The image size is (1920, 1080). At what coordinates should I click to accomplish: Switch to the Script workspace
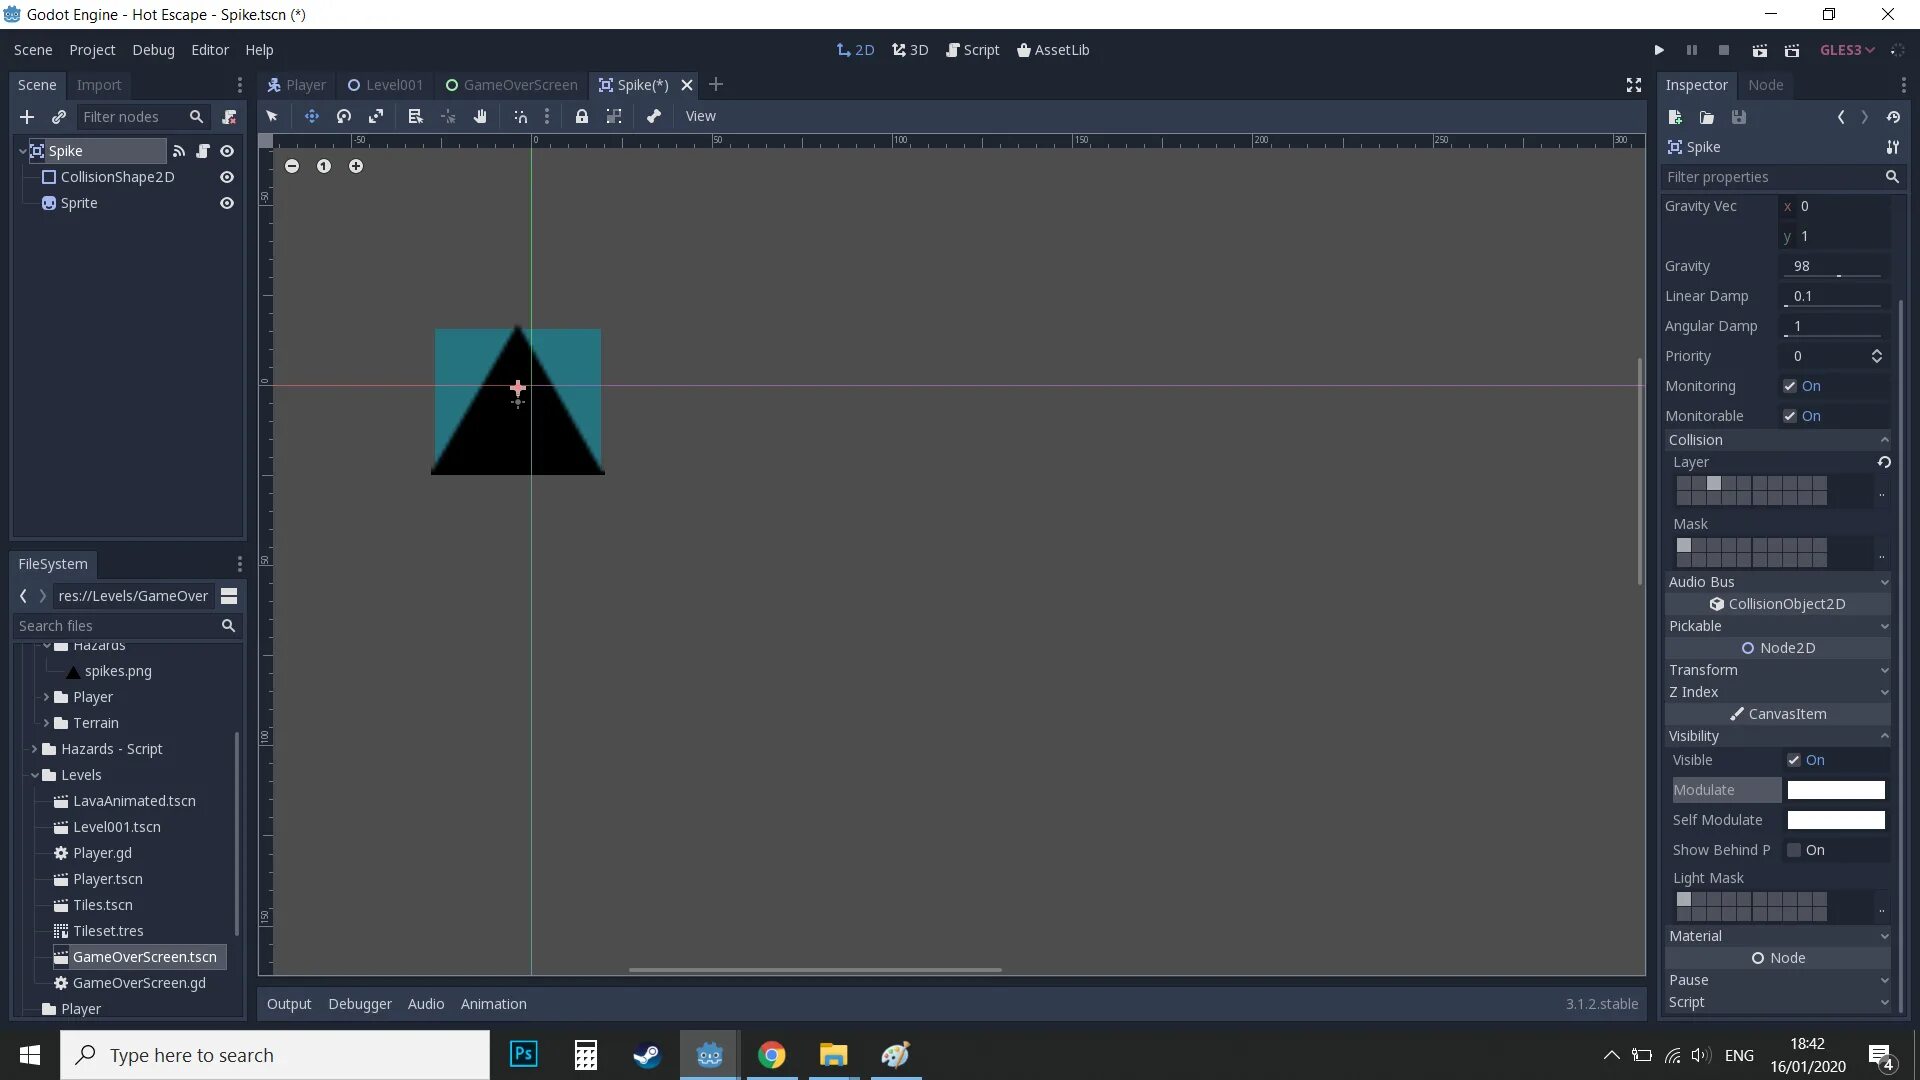(x=973, y=50)
